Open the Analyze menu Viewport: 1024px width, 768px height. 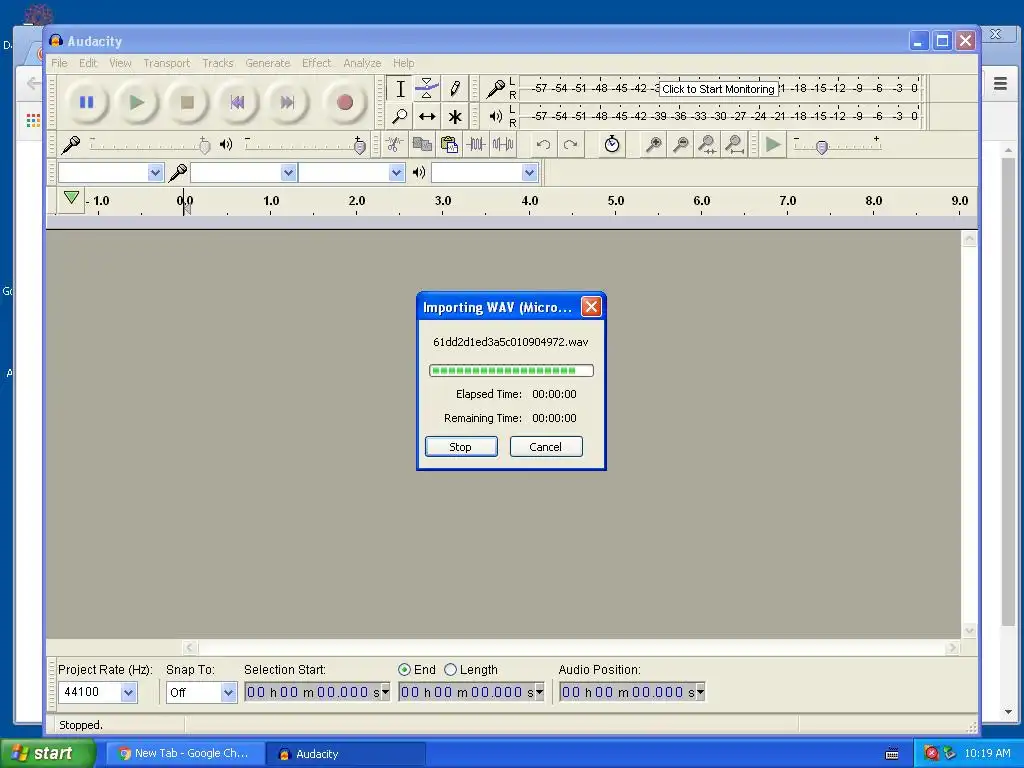click(362, 63)
